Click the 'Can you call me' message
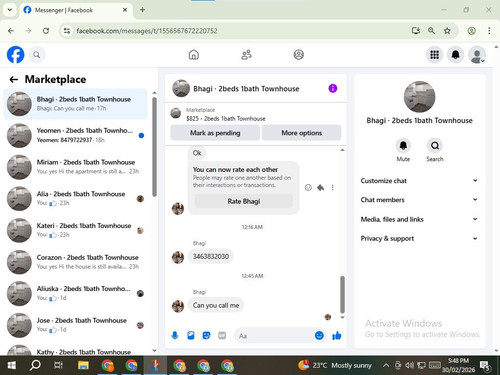Viewport: 500px width, 375px height. [x=216, y=305]
